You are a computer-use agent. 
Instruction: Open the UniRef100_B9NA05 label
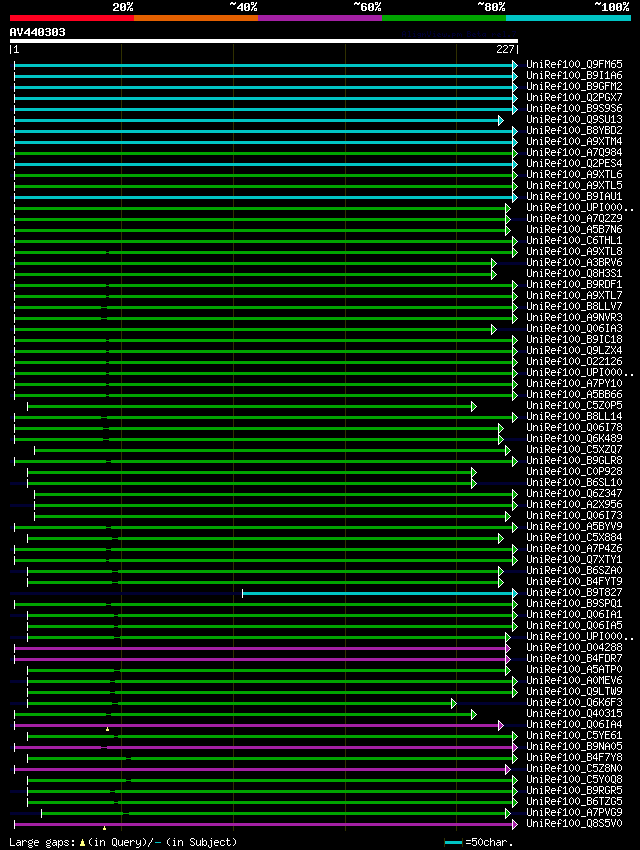pyautogui.click(x=574, y=746)
